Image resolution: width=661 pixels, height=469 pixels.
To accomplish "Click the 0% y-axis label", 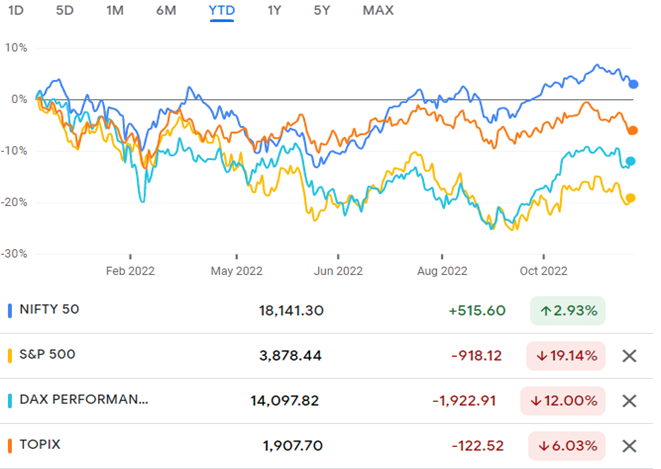I will pos(19,99).
